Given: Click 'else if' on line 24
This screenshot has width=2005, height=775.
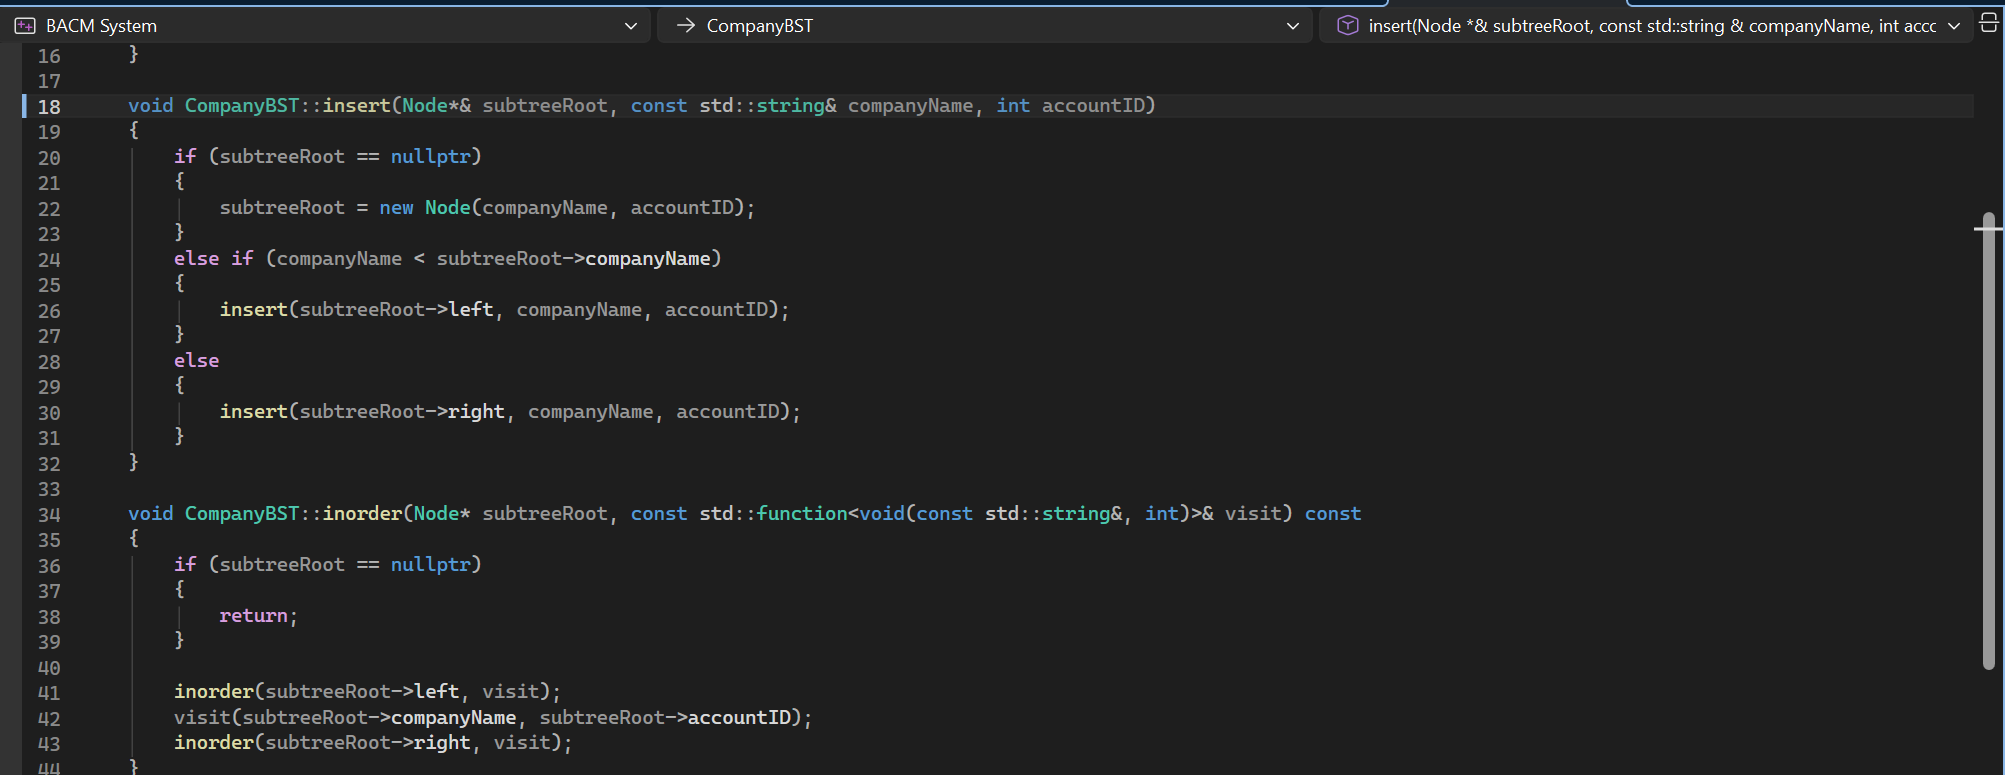Looking at the screenshot, I should tap(213, 258).
